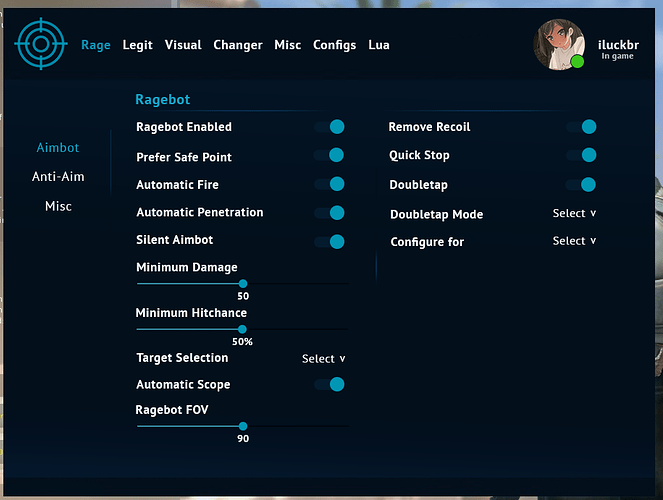
Task: Switch to the Legit tab
Action: (x=137, y=45)
